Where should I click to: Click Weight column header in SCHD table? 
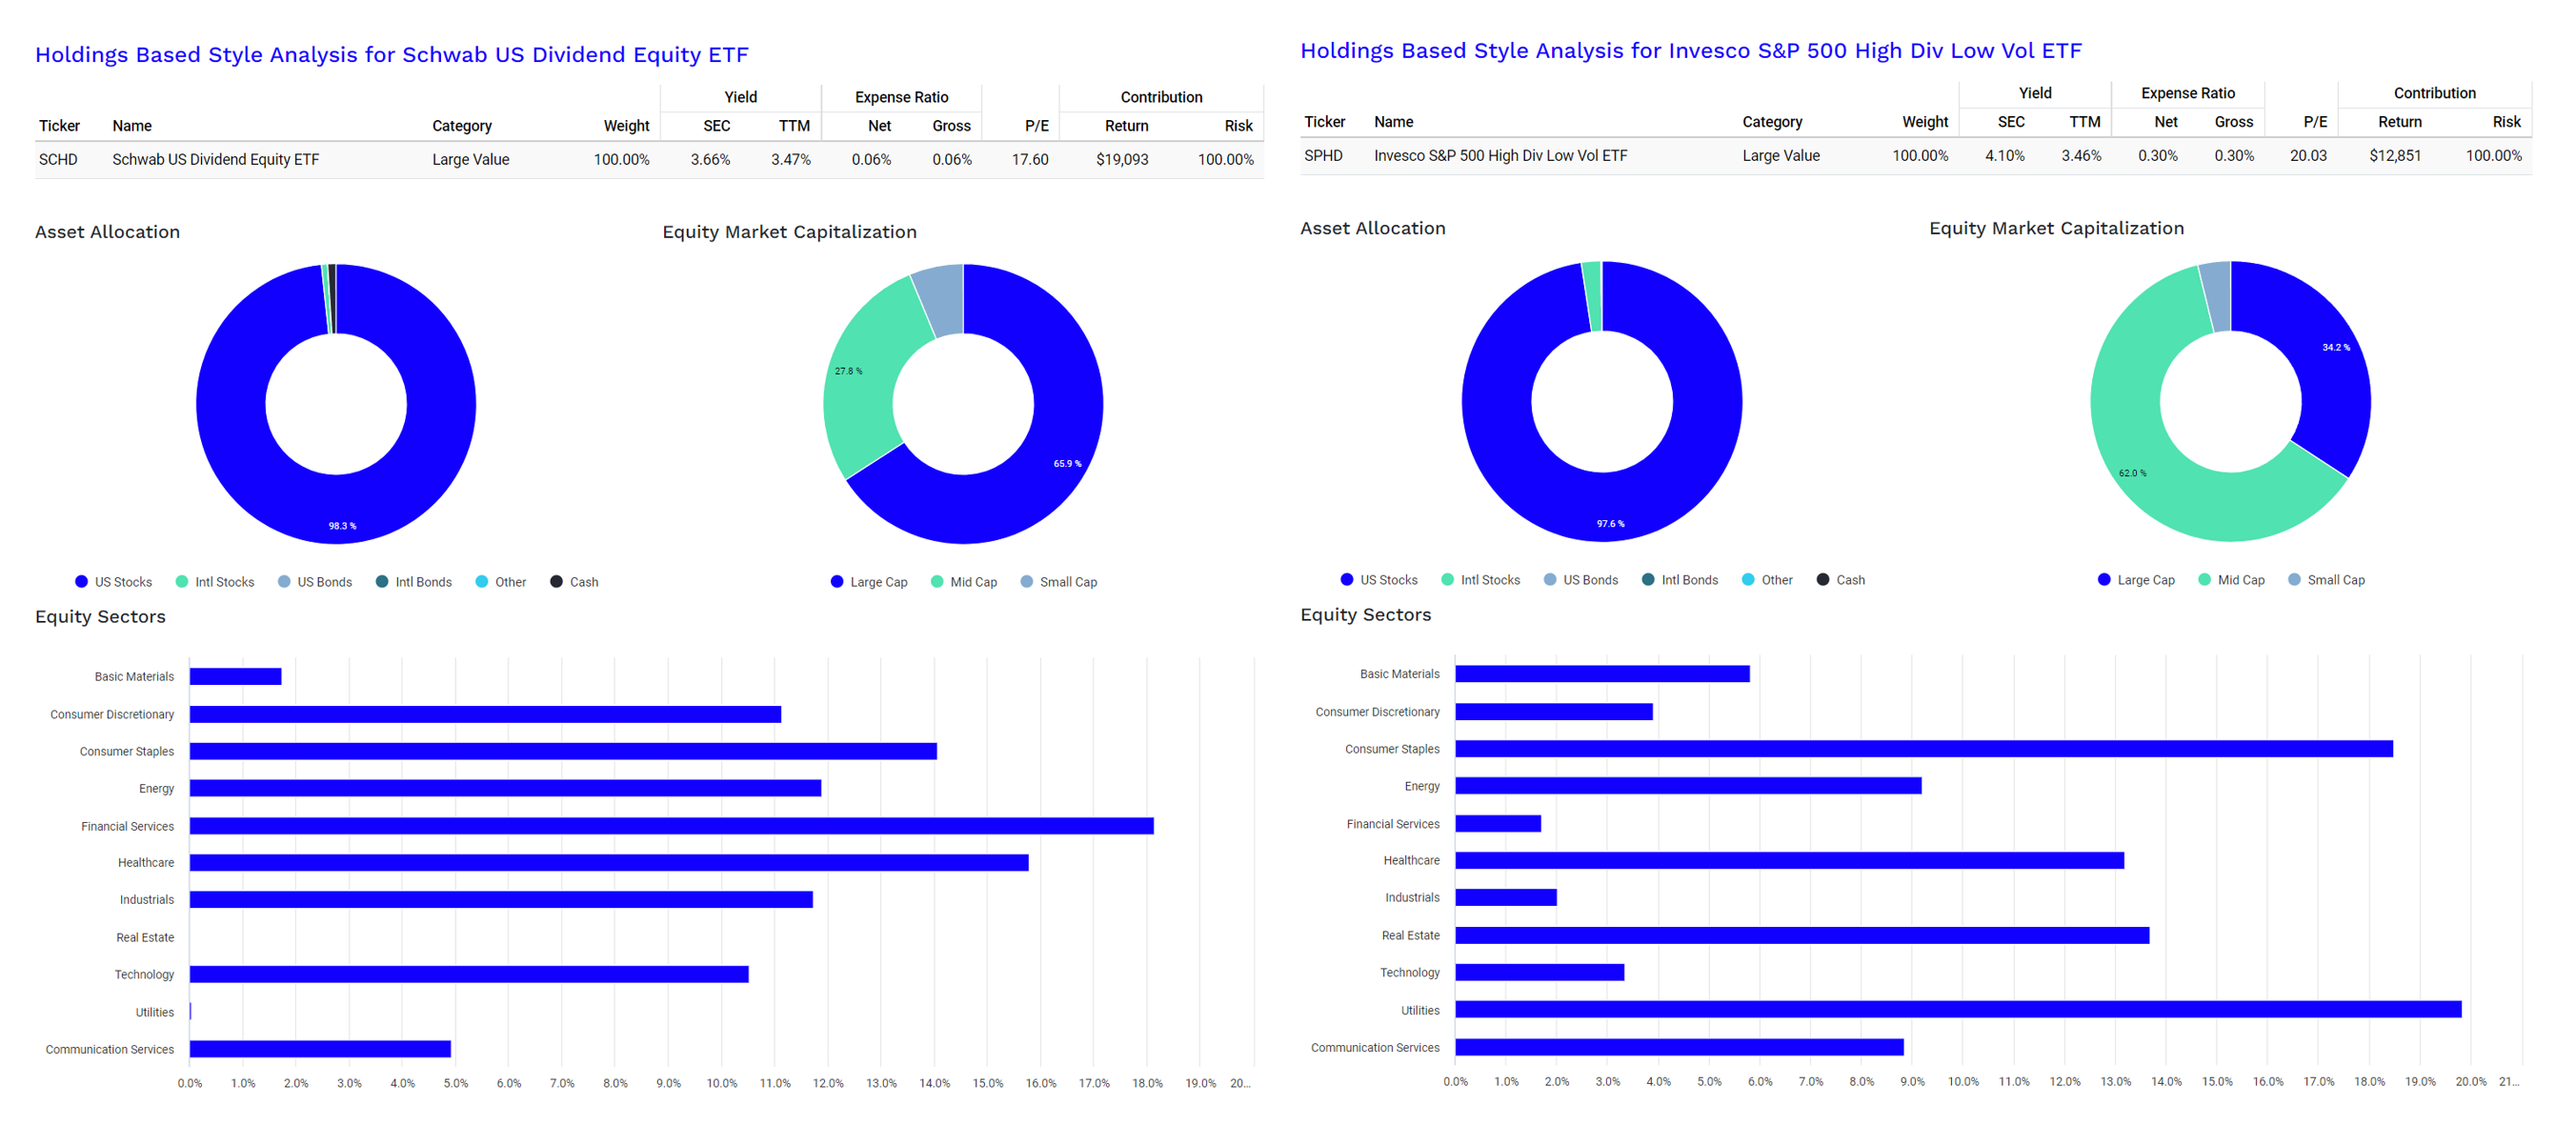tap(626, 126)
